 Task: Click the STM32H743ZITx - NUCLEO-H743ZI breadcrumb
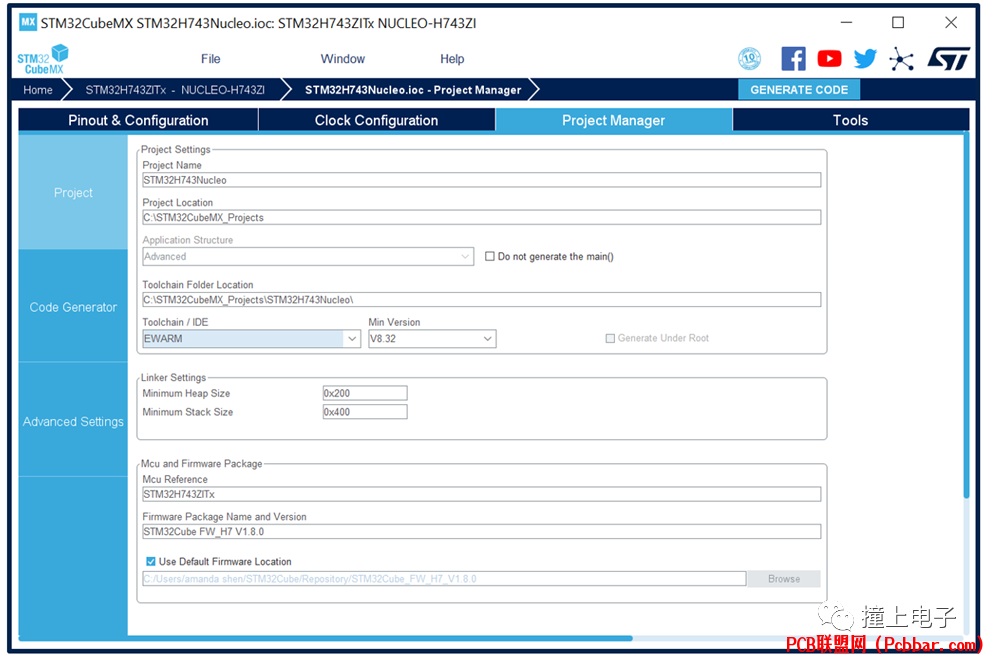tap(175, 90)
